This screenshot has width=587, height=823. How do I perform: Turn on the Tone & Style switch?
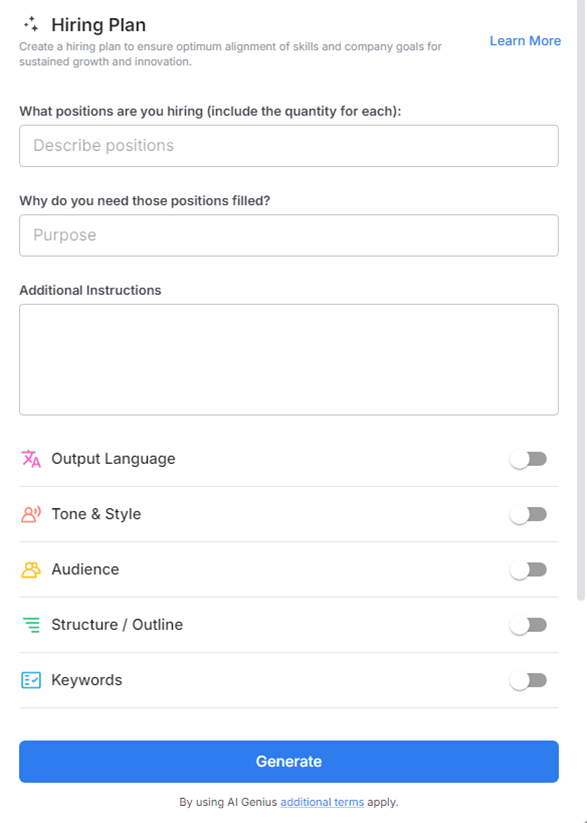[528, 513]
